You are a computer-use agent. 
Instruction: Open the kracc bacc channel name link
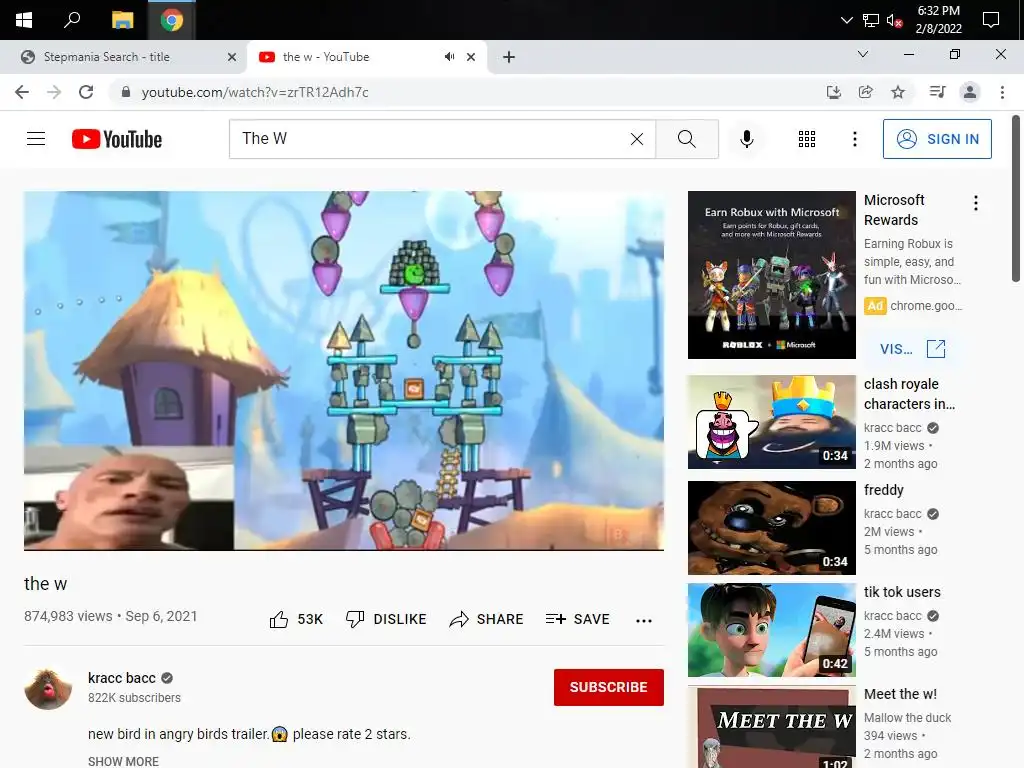tap(122, 678)
